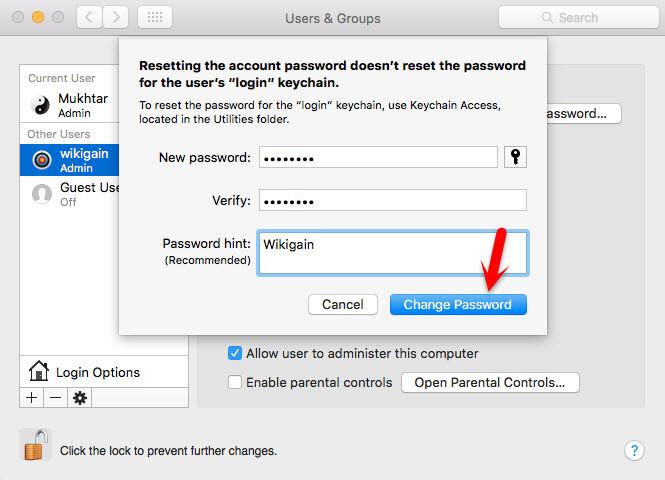The image size is (665, 480).
Task: Click the lock icon to prevent changes
Action: tap(35, 445)
